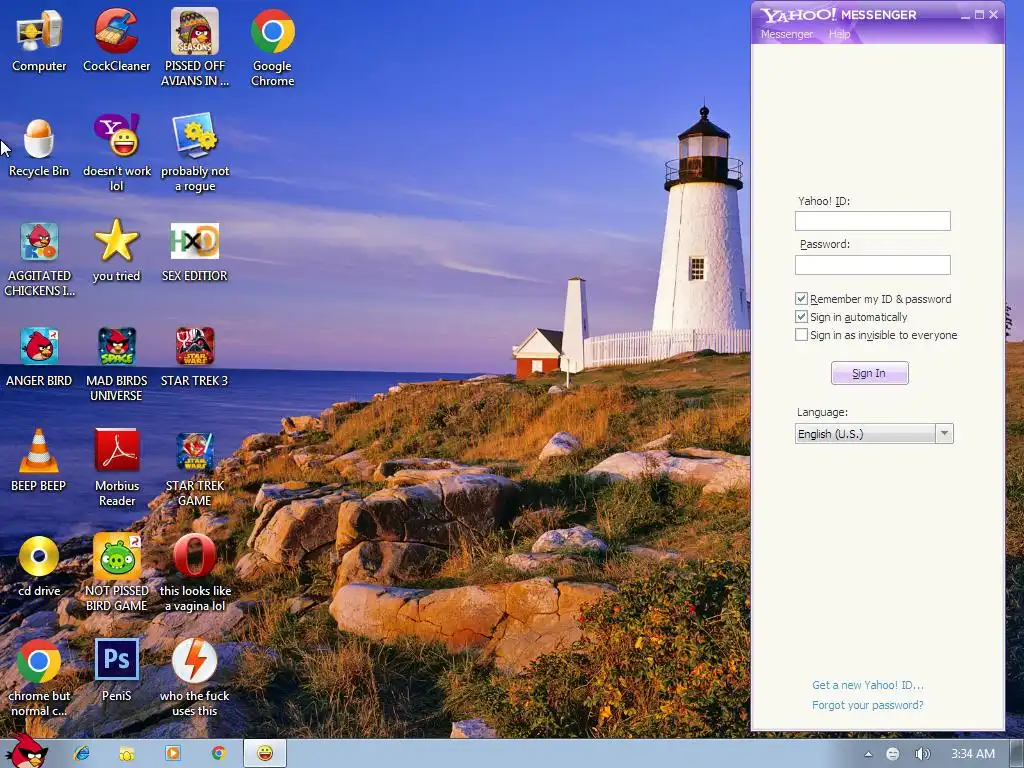Open the red Opera browser desktop shortcut

(x=195, y=573)
